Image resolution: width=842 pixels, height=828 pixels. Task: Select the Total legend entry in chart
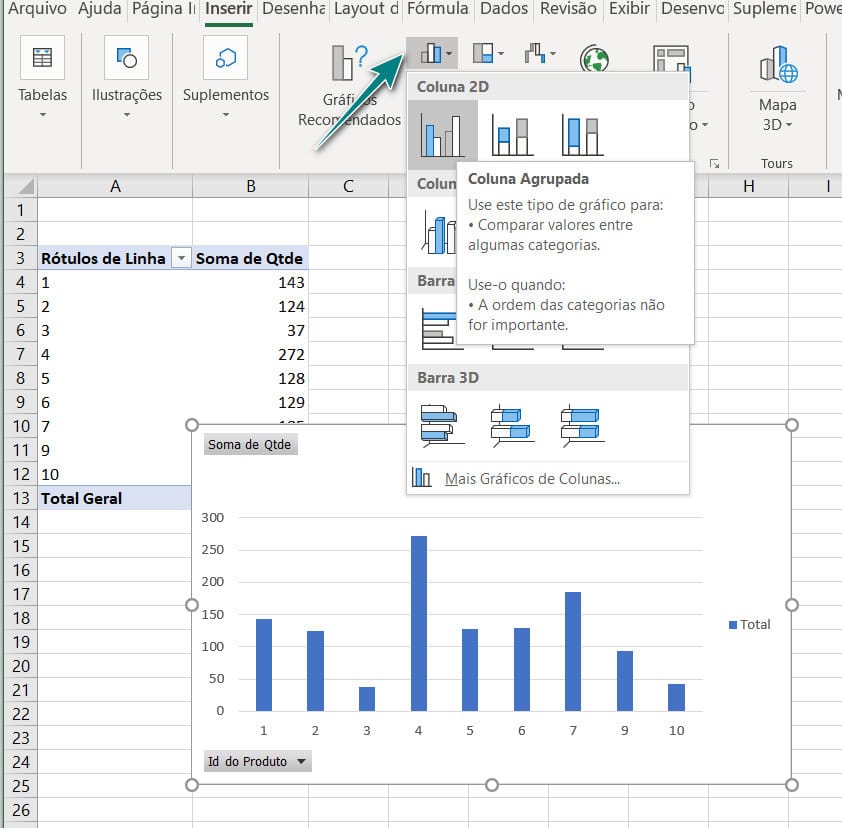pyautogui.click(x=750, y=624)
